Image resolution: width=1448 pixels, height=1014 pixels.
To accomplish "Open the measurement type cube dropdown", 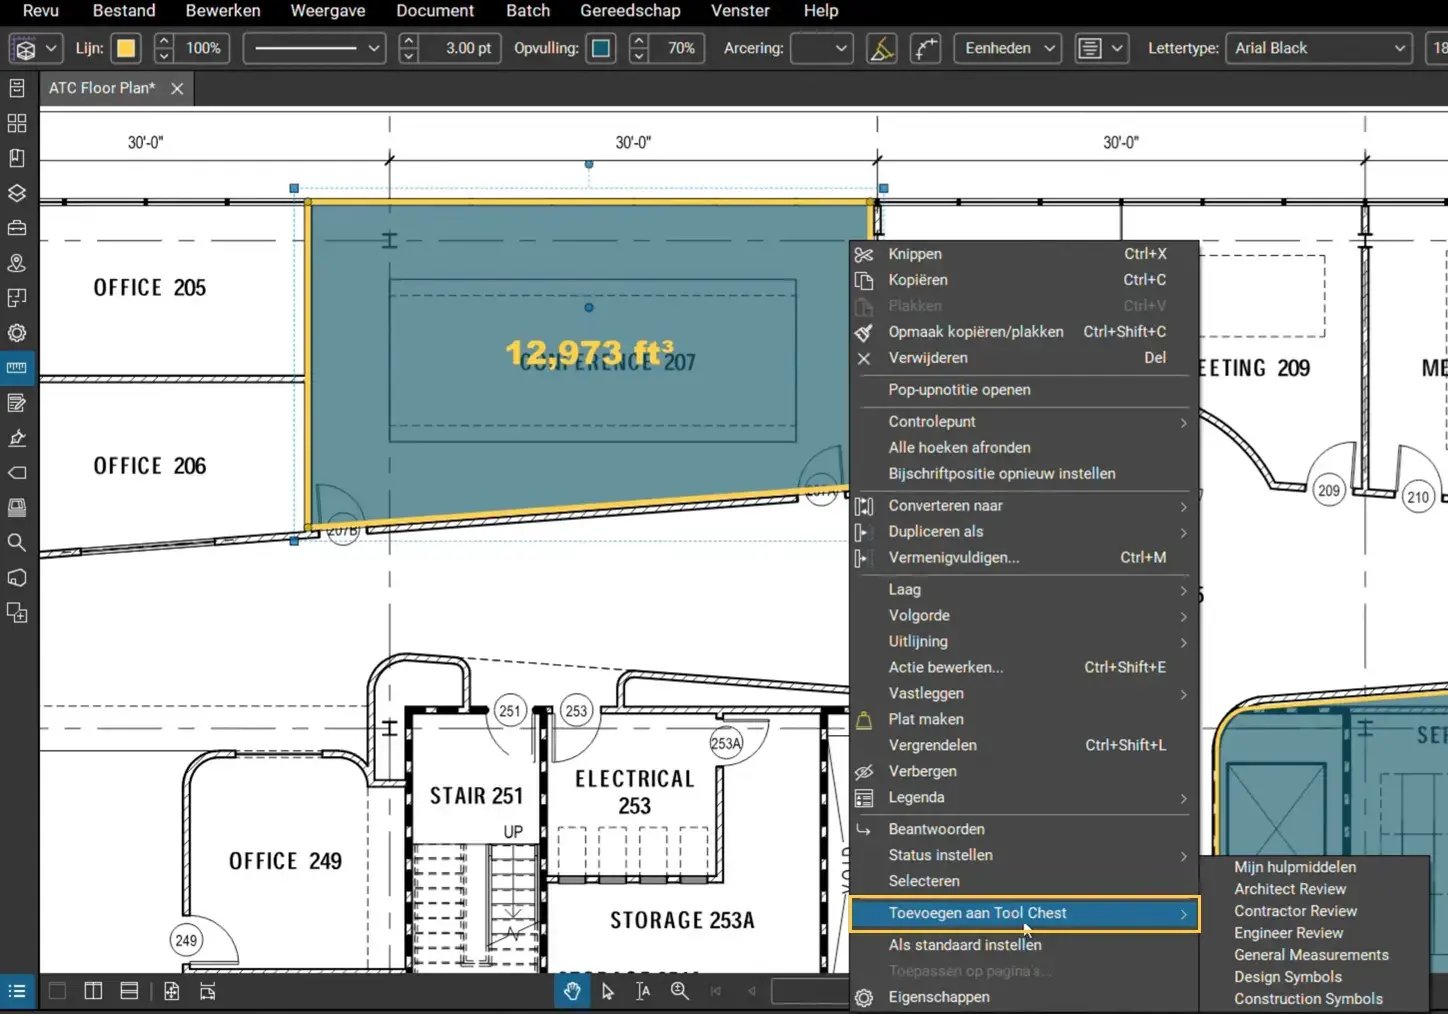I will [x=36, y=48].
